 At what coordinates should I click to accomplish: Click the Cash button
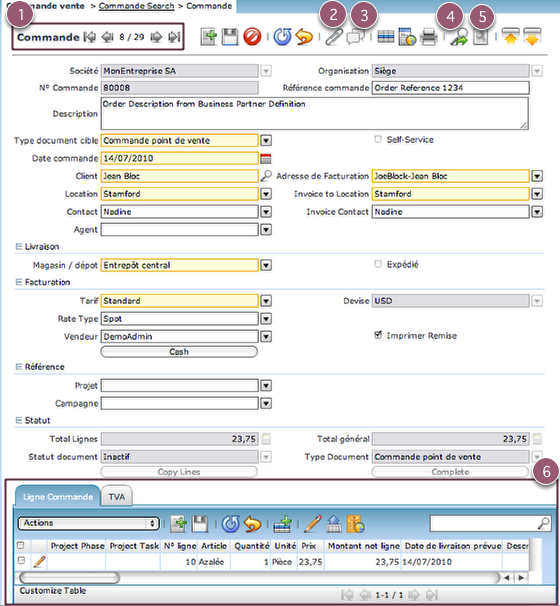[x=179, y=352]
